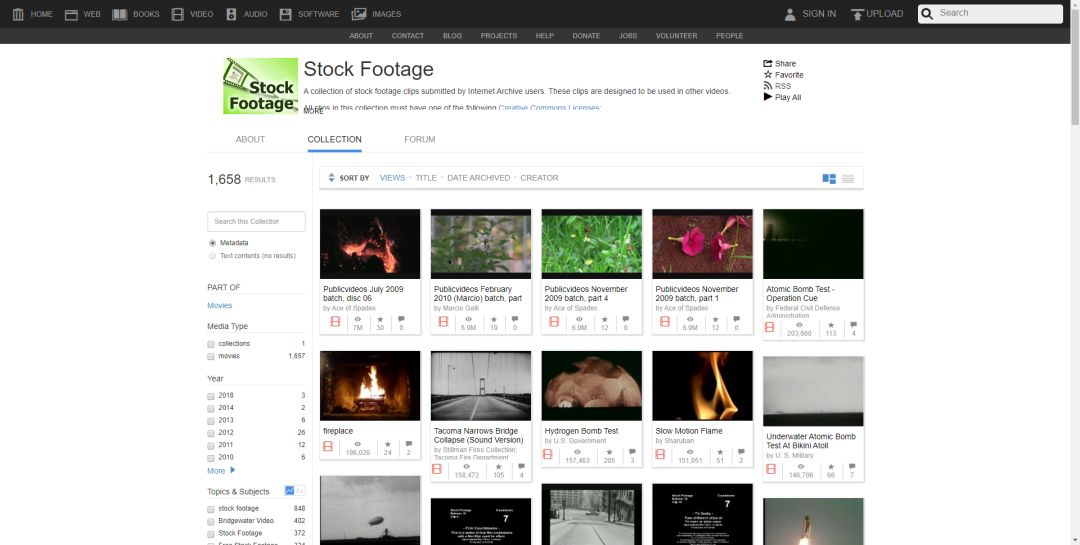
Task: Click the Upload icon
Action: tap(857, 14)
